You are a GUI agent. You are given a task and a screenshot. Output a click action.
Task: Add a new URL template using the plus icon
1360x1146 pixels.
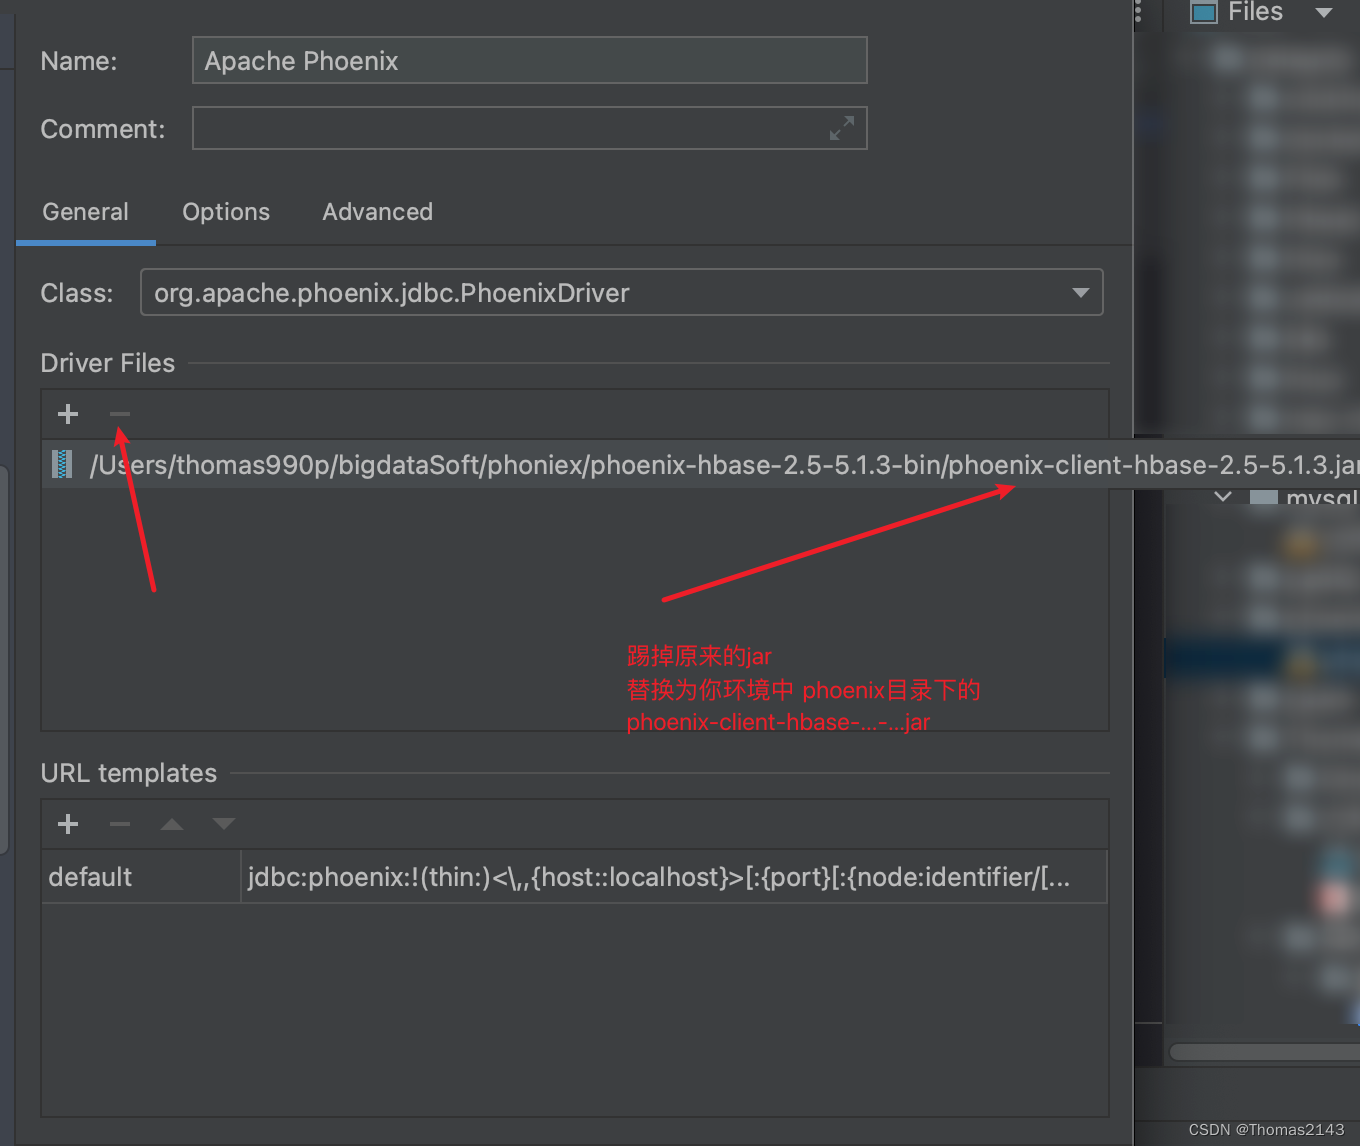coord(67,823)
